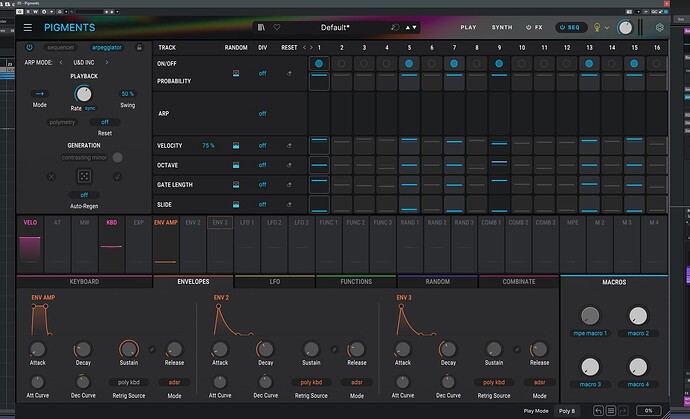This screenshot has width=690, height=419.
Task: Toggle the FX power button
Action: tap(534, 27)
